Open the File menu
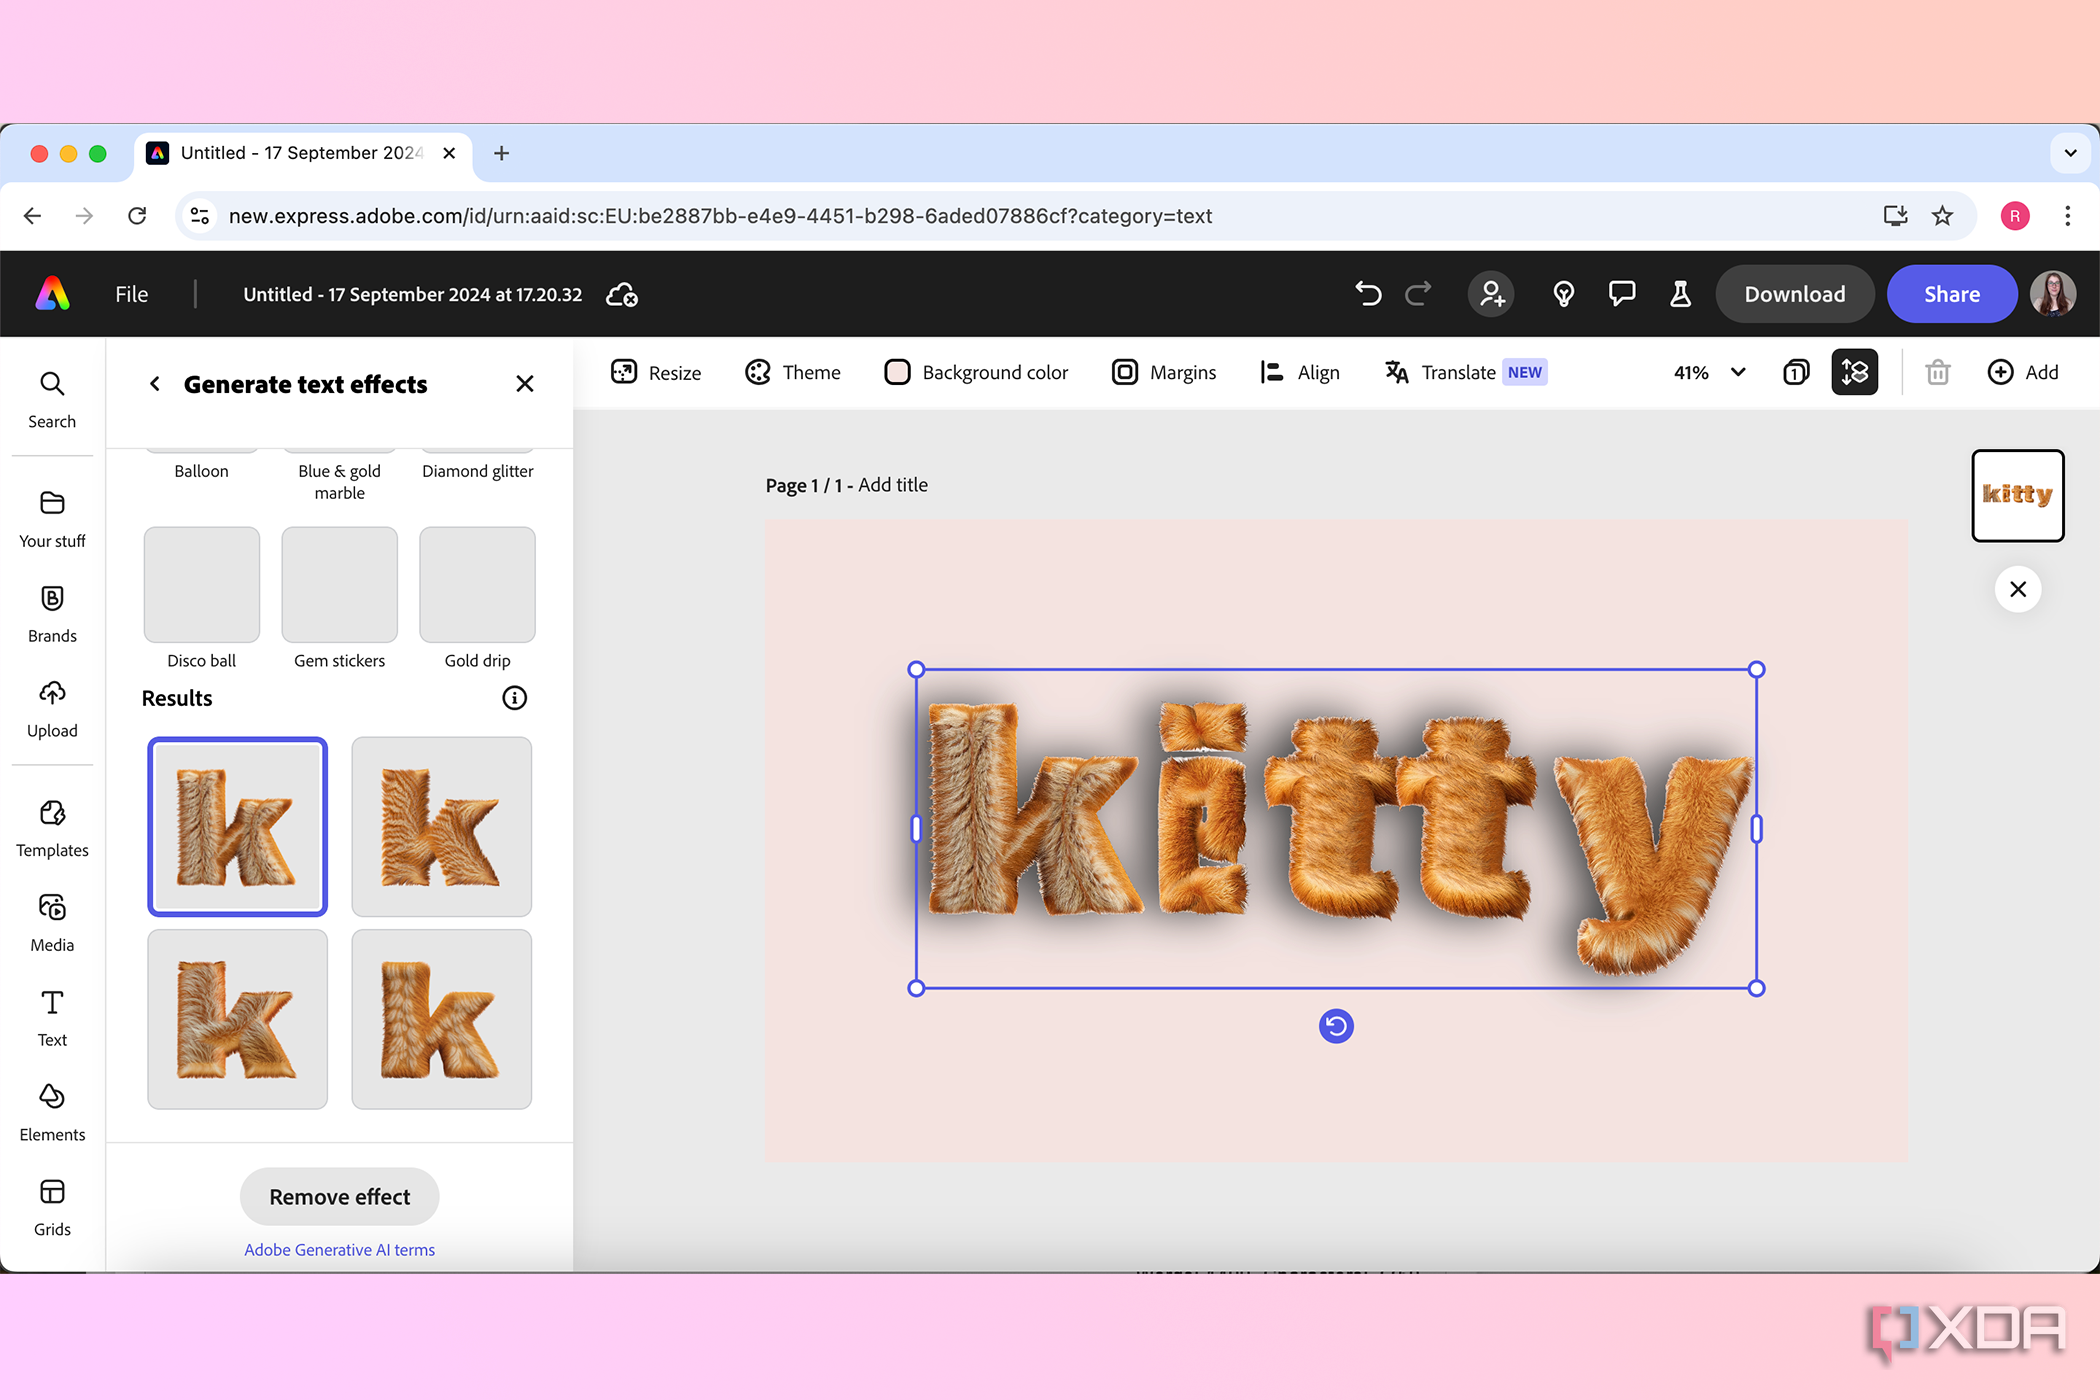The height and width of the screenshot is (1400, 2100). coord(131,294)
